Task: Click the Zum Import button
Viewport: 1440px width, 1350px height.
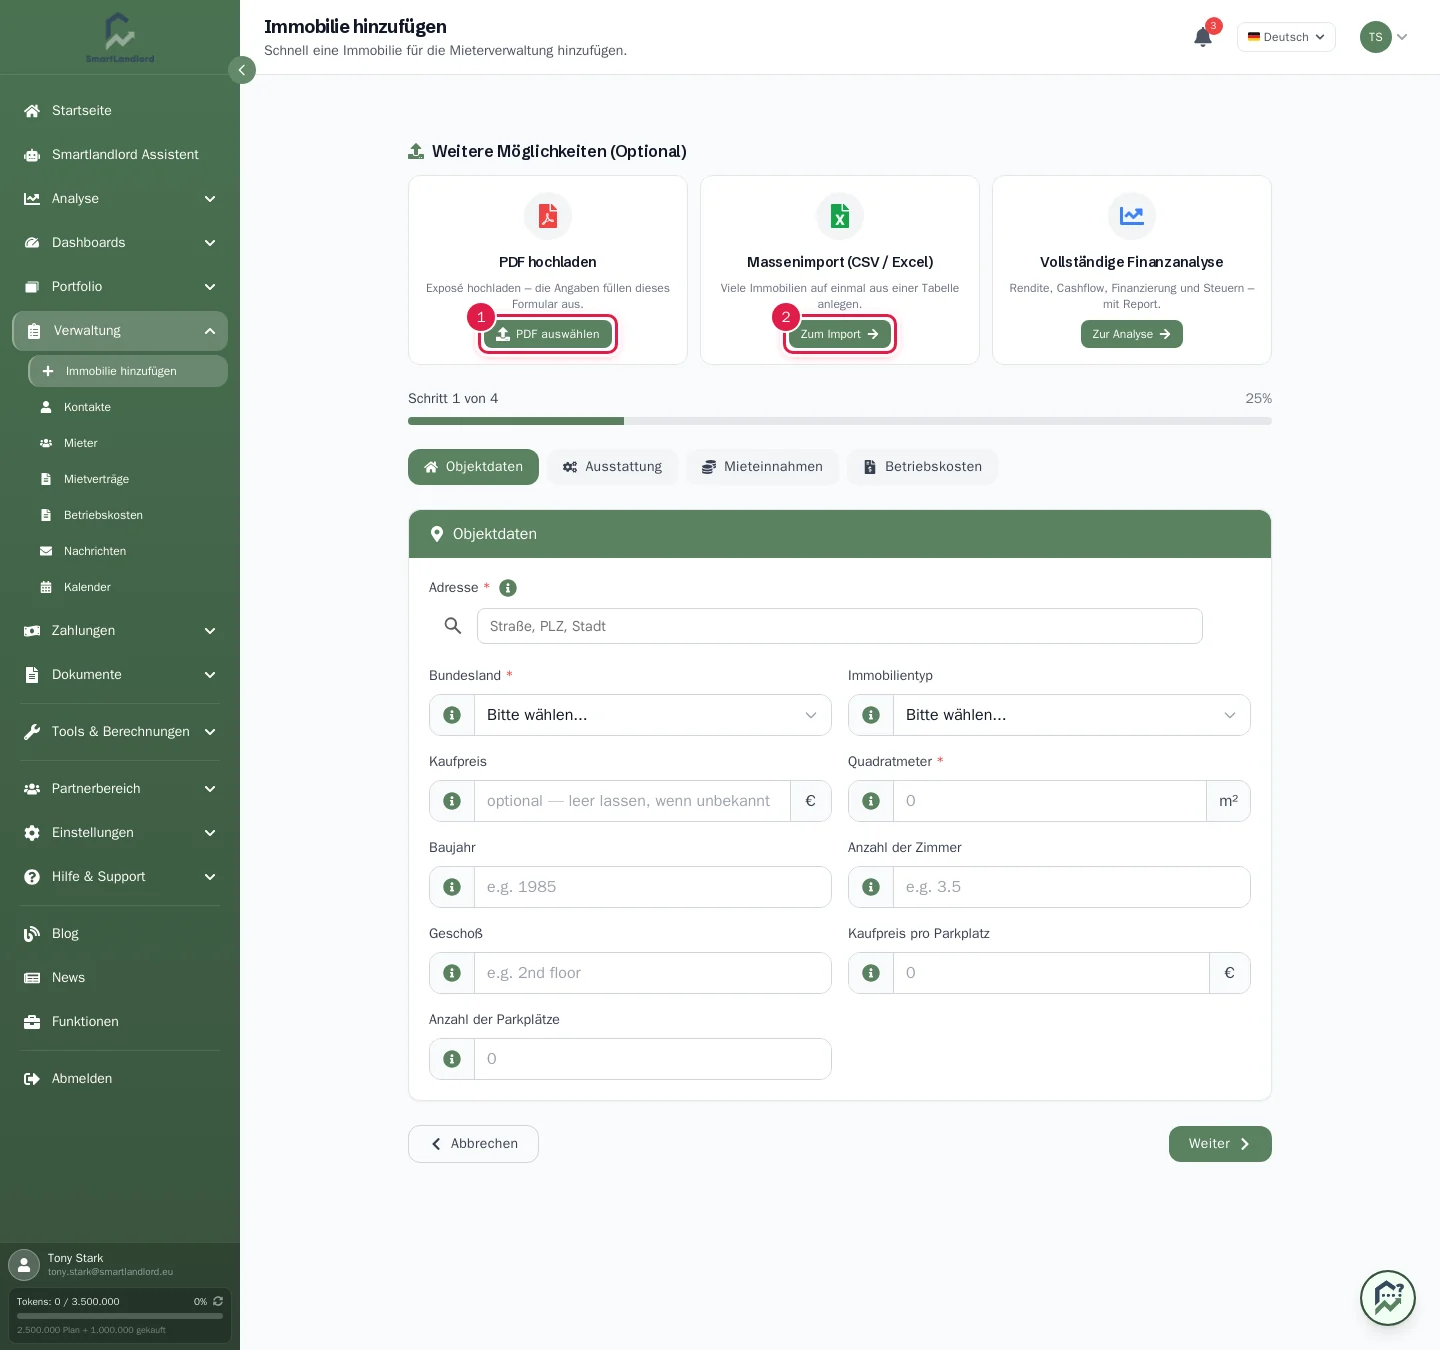Action: pyautogui.click(x=840, y=334)
